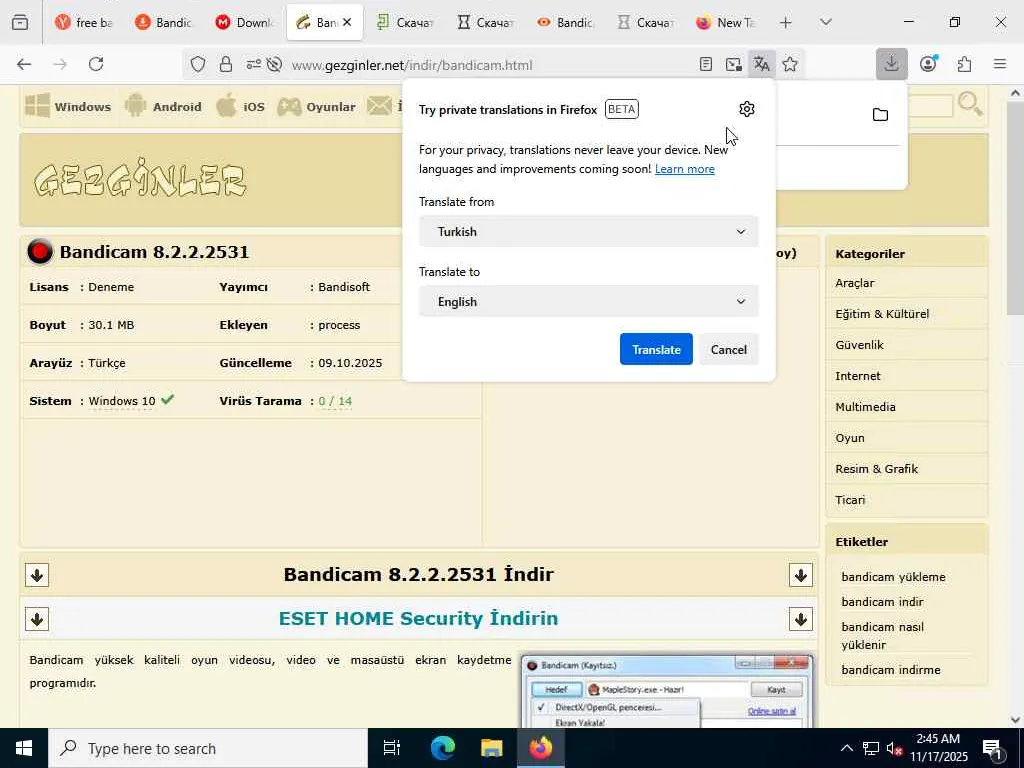Open Firefox application menu
Viewport: 1024px width, 768px height.
1000,64
